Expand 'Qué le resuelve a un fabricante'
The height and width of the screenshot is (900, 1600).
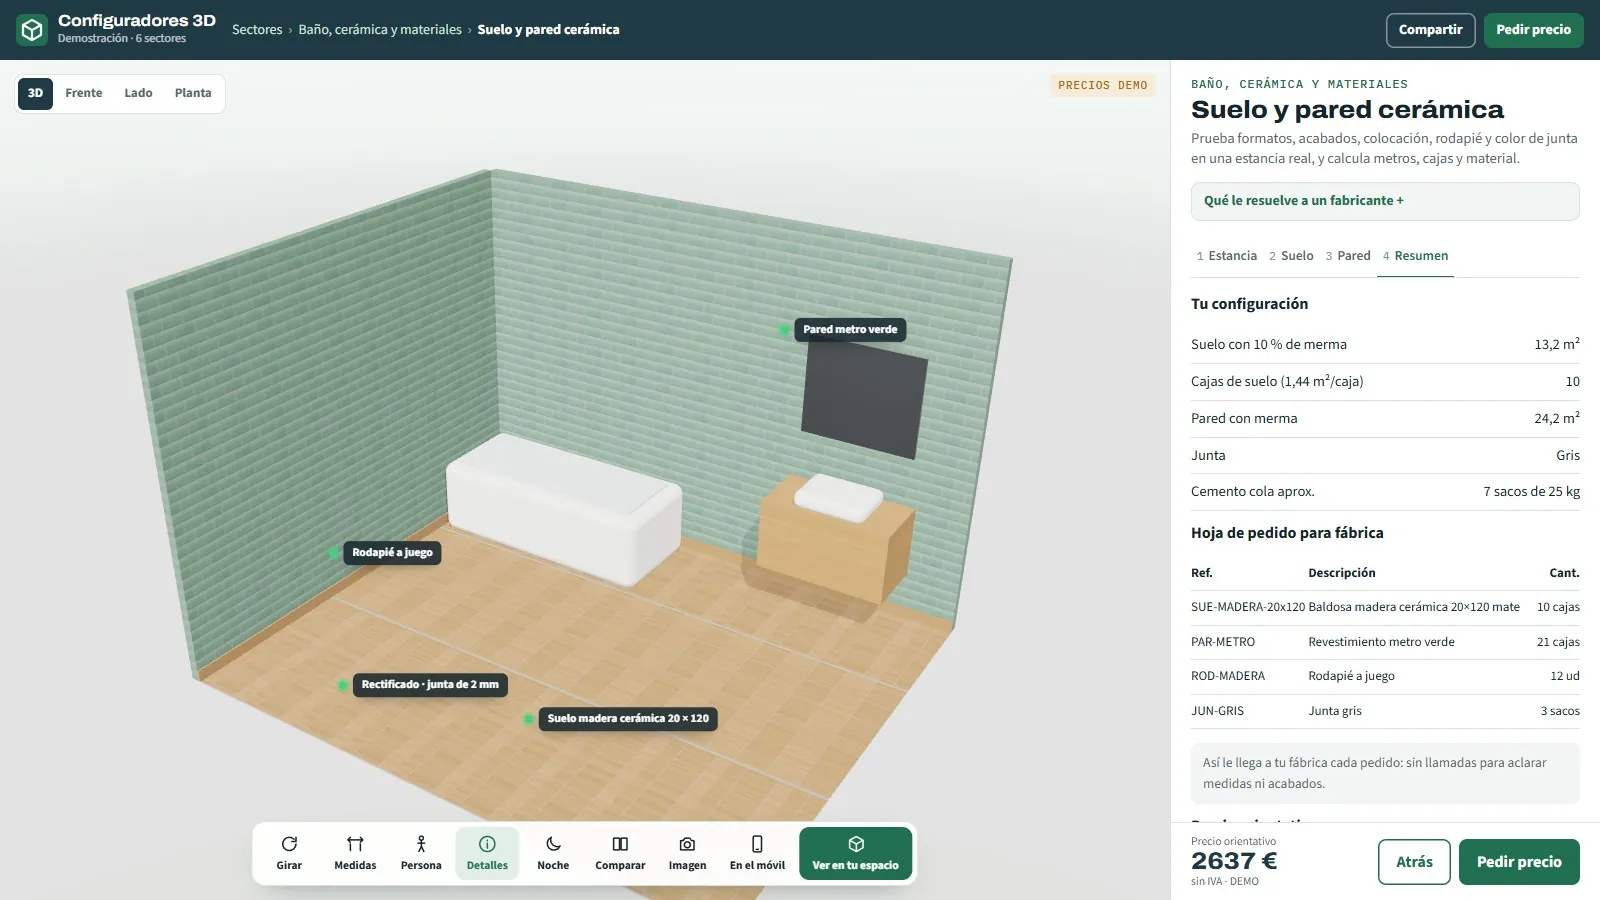click(1385, 201)
